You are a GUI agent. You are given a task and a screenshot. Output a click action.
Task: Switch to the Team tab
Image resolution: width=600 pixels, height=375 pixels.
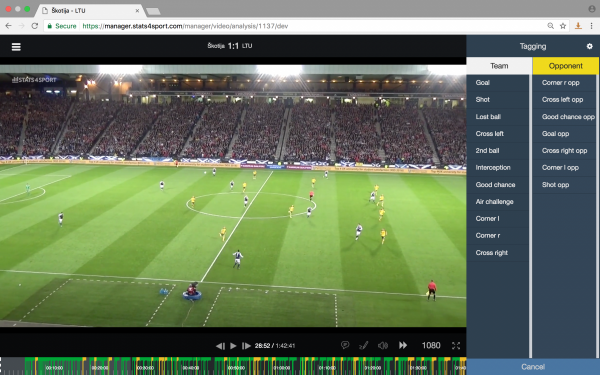pyautogui.click(x=499, y=66)
